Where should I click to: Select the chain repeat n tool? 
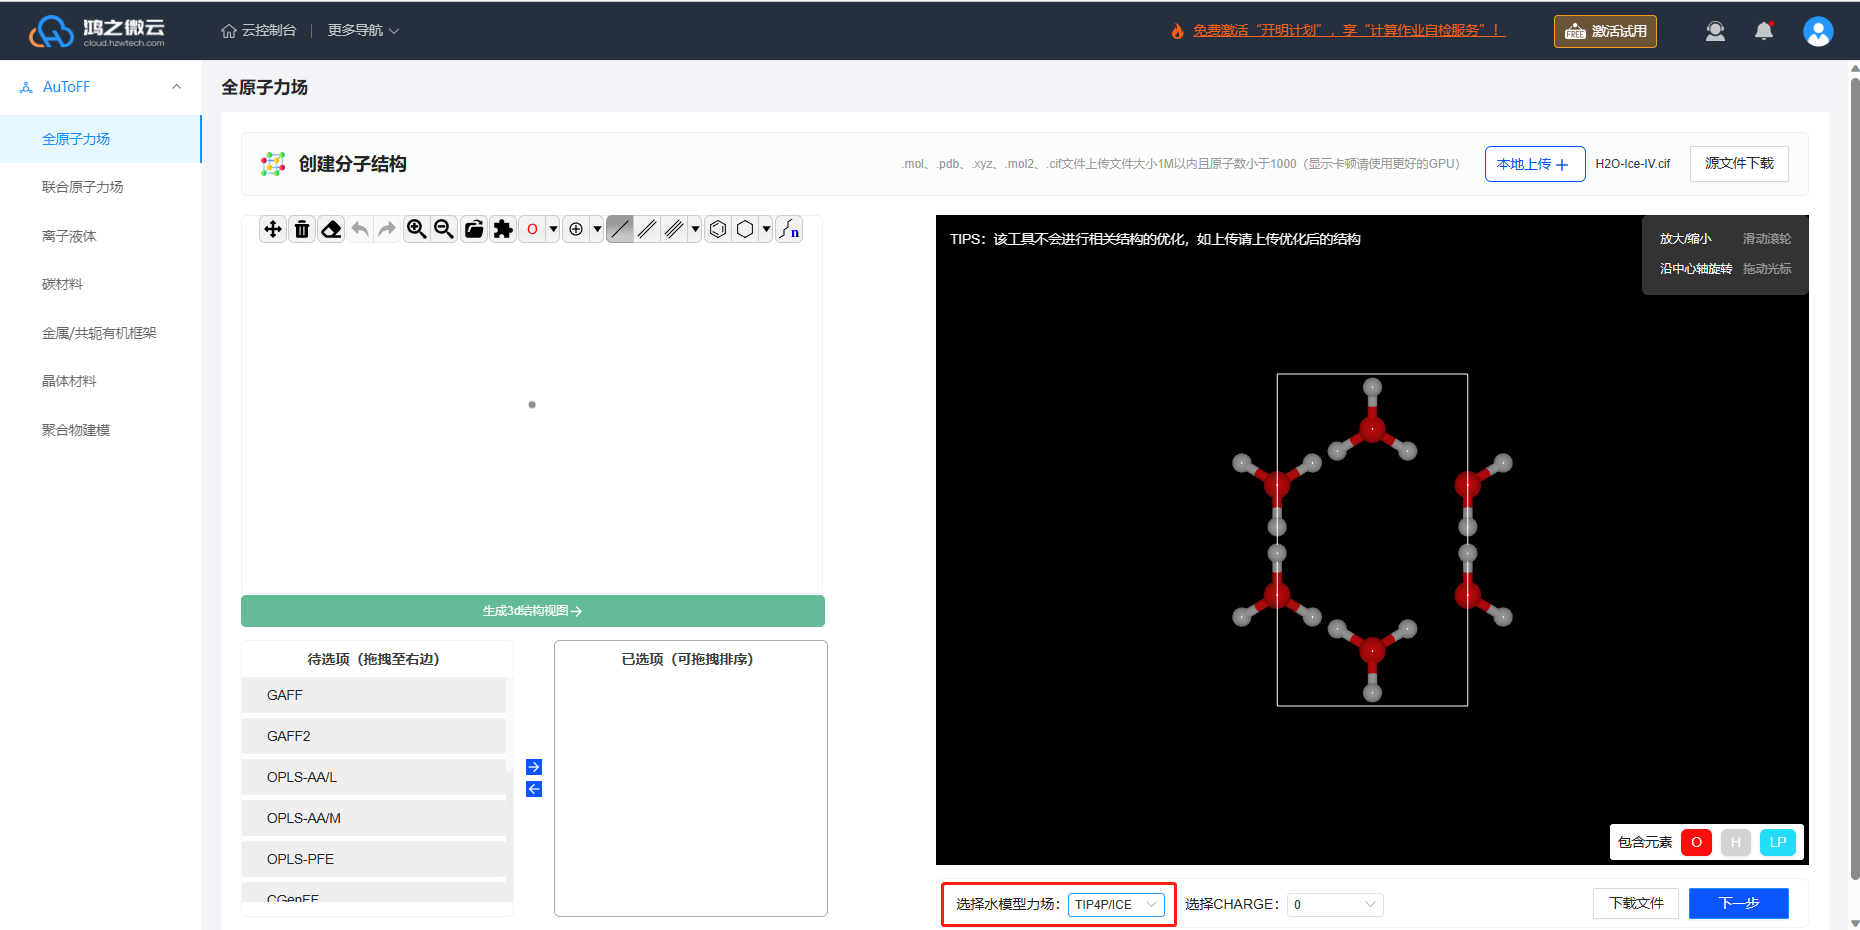click(x=789, y=229)
